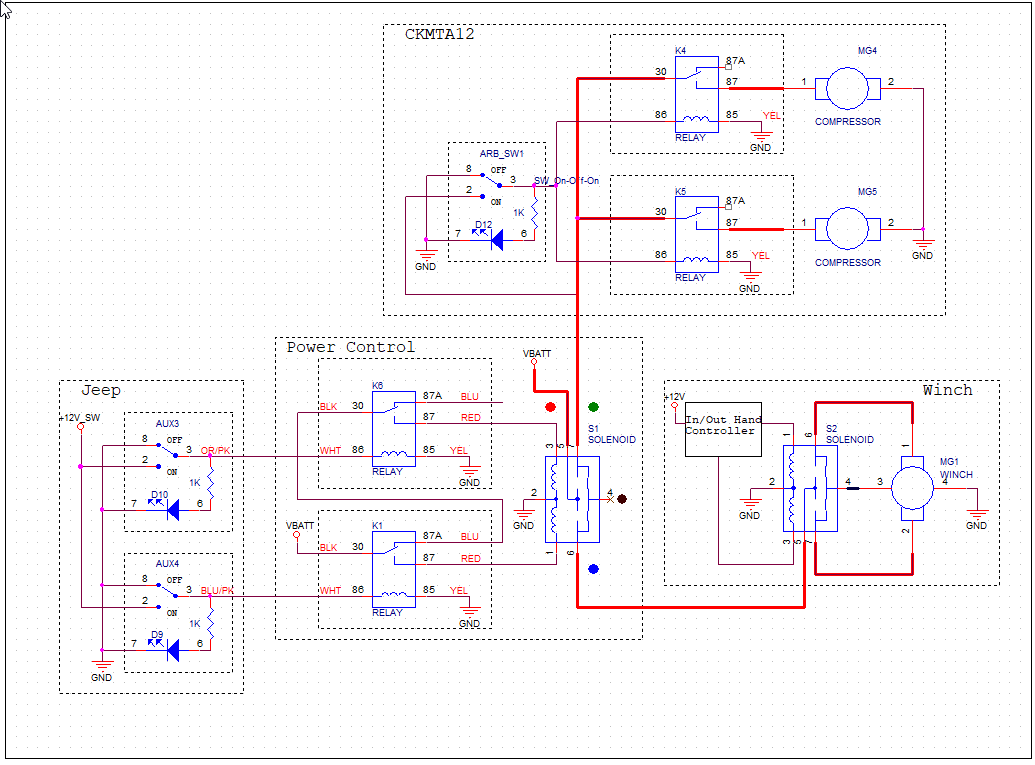Click the AUX3 switch contact arm

[168, 451]
